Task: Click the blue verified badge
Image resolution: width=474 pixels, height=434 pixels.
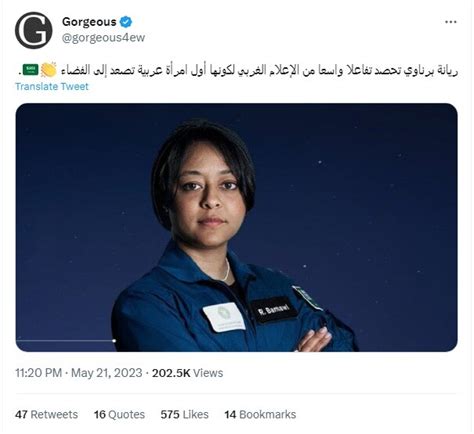Action: [126, 22]
